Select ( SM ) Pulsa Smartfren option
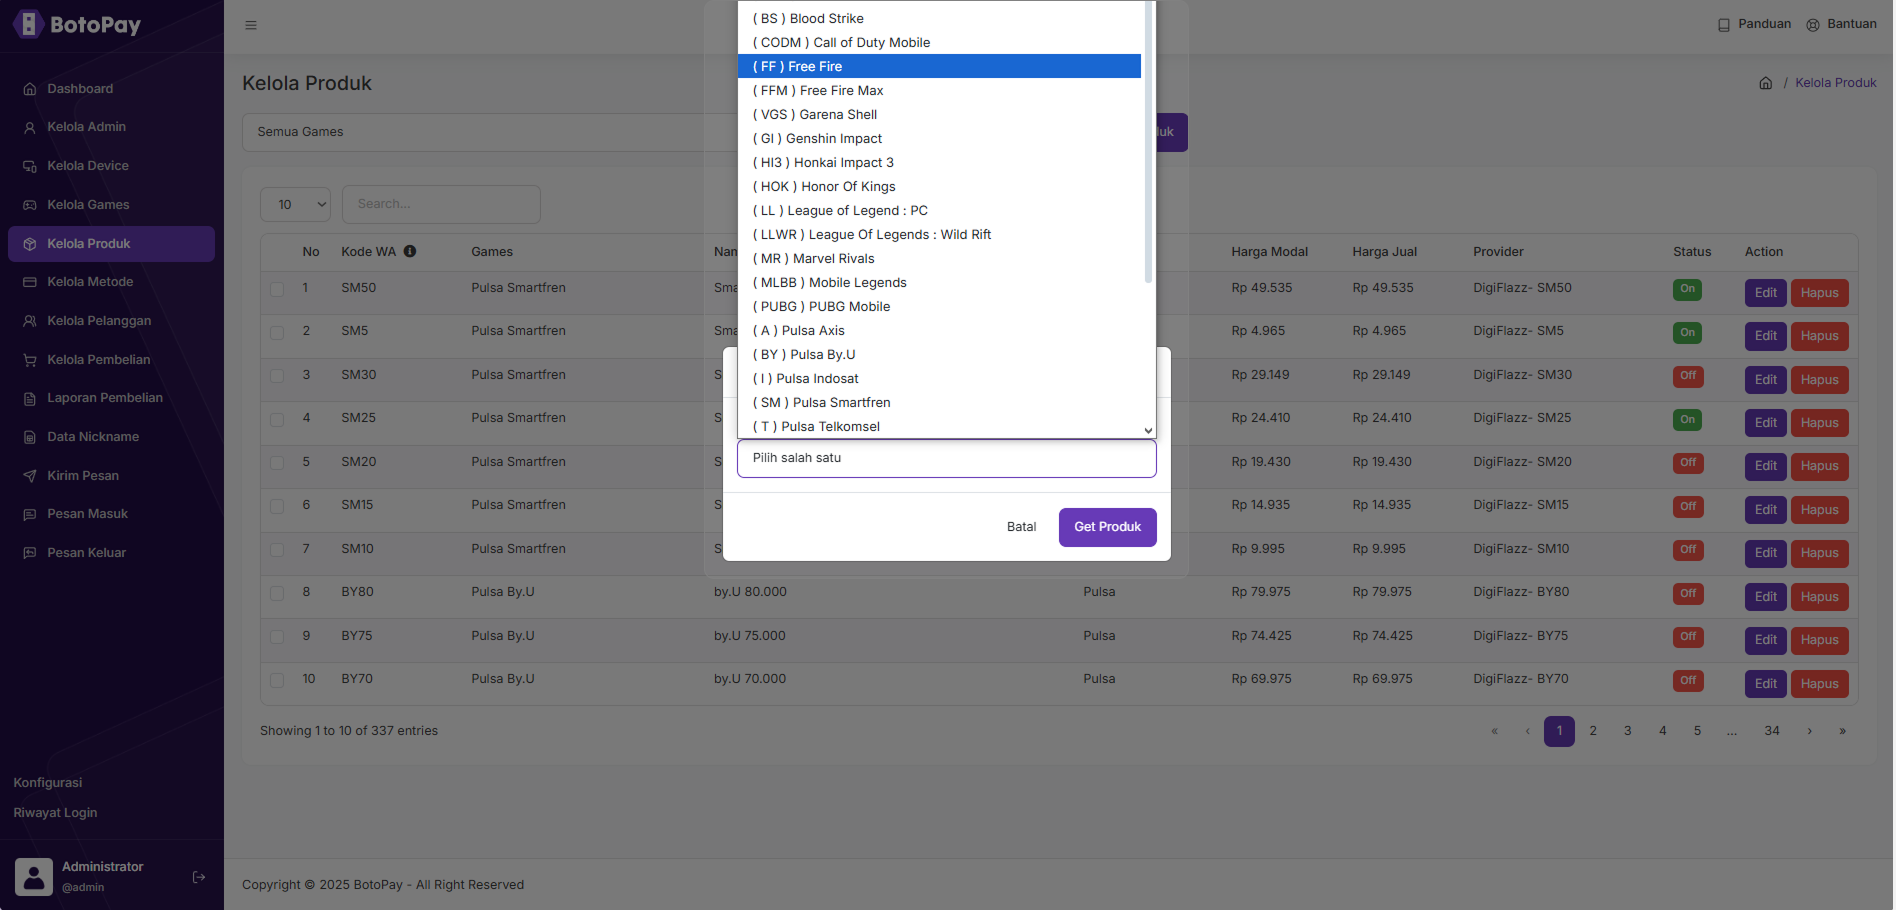 point(939,402)
